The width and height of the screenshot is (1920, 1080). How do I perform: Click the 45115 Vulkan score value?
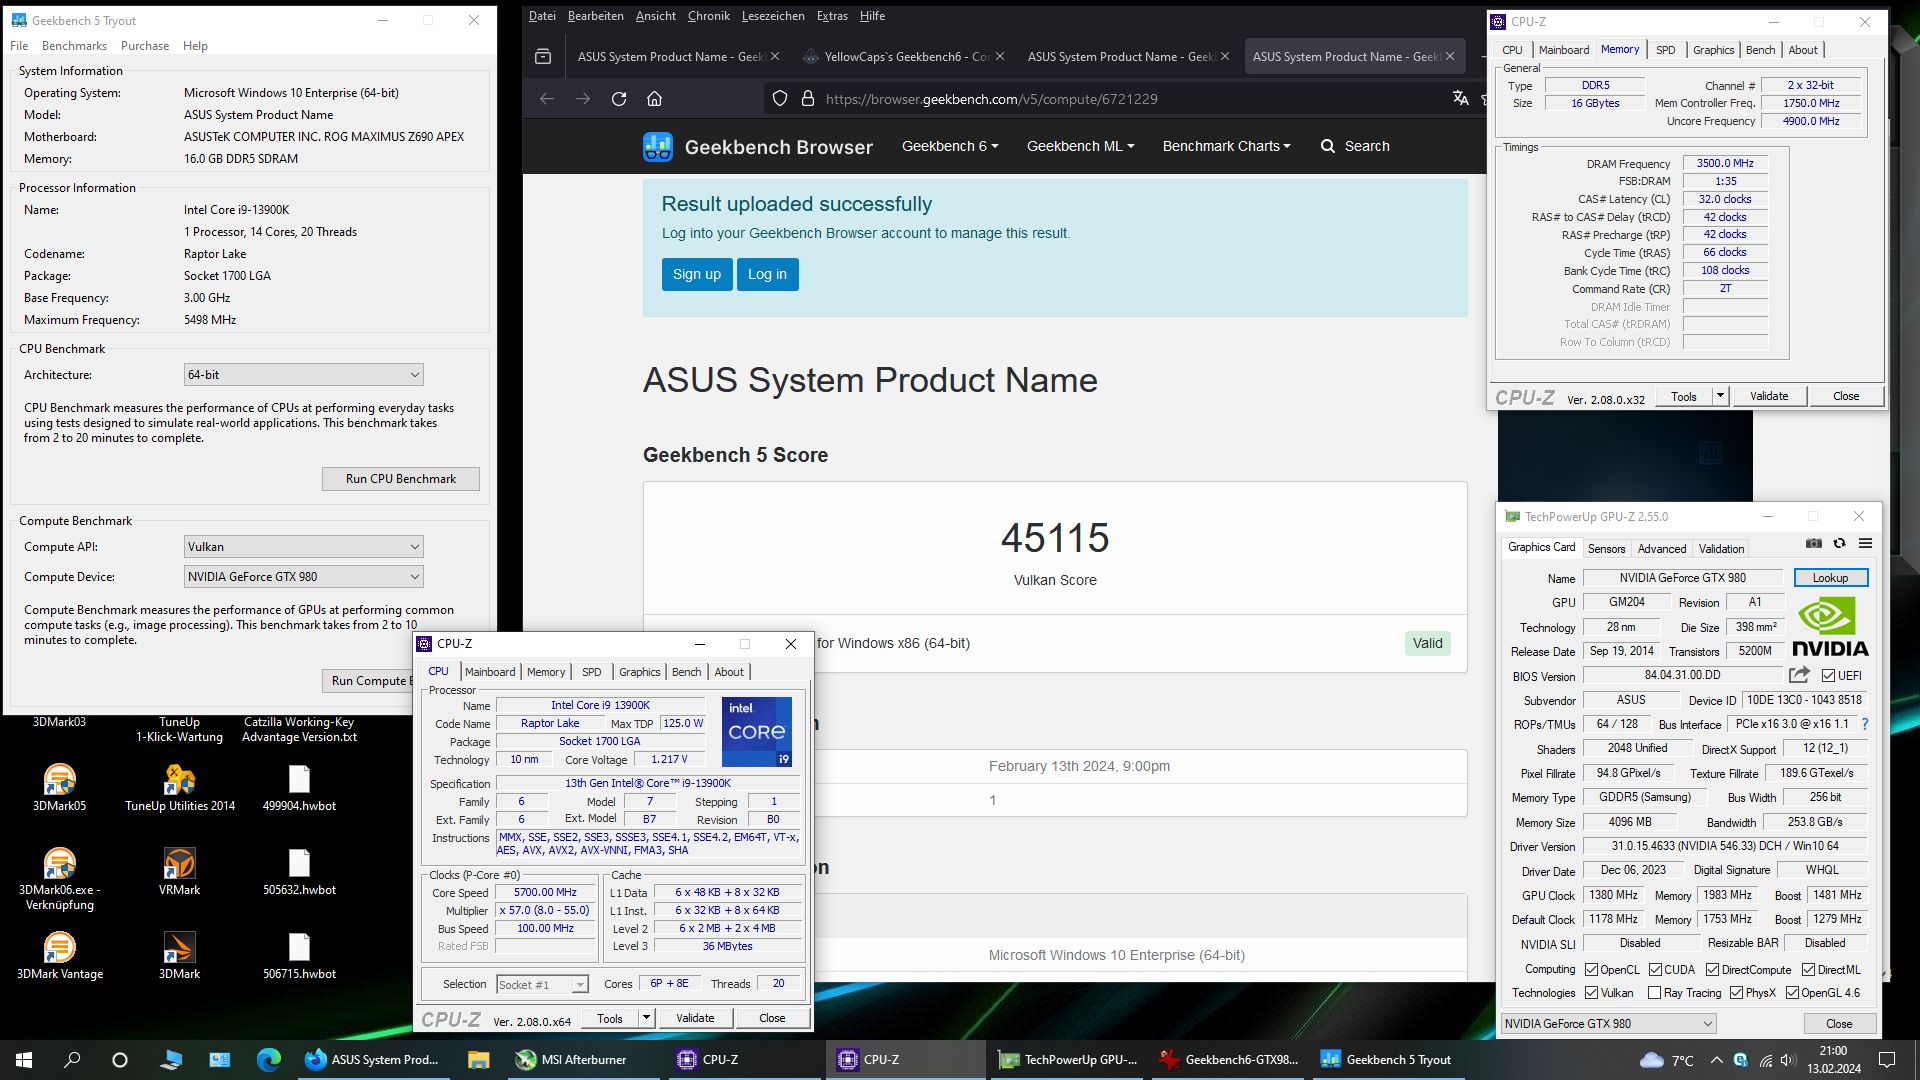coord(1055,539)
